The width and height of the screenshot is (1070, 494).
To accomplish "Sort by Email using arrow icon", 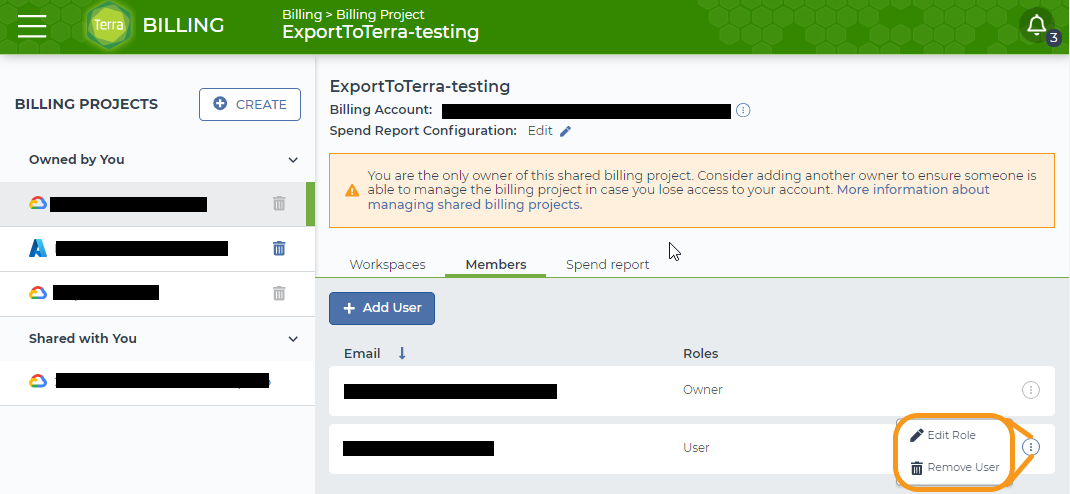I will (402, 353).
